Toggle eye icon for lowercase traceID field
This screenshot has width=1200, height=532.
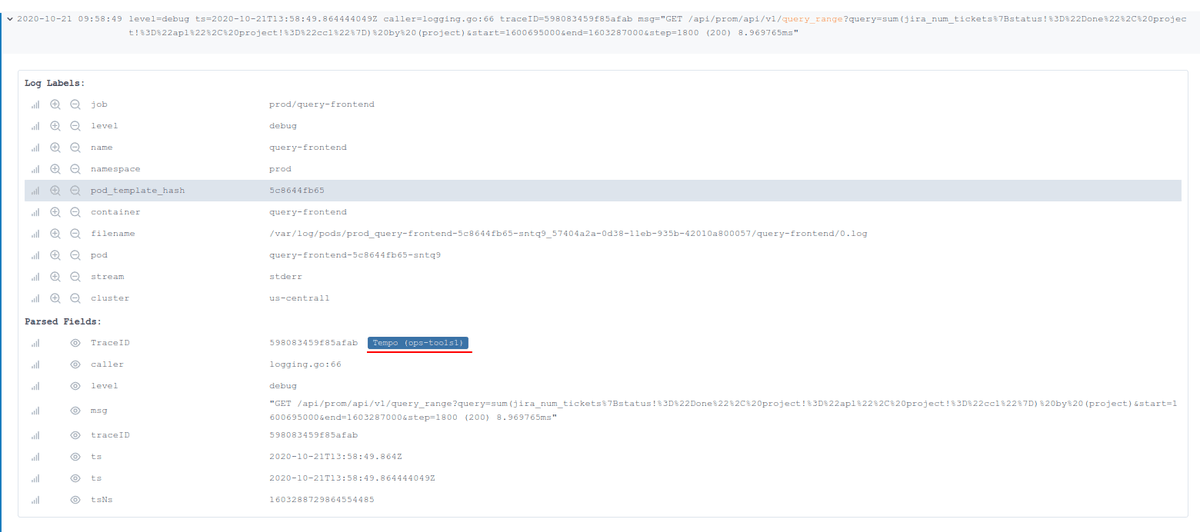[75, 435]
